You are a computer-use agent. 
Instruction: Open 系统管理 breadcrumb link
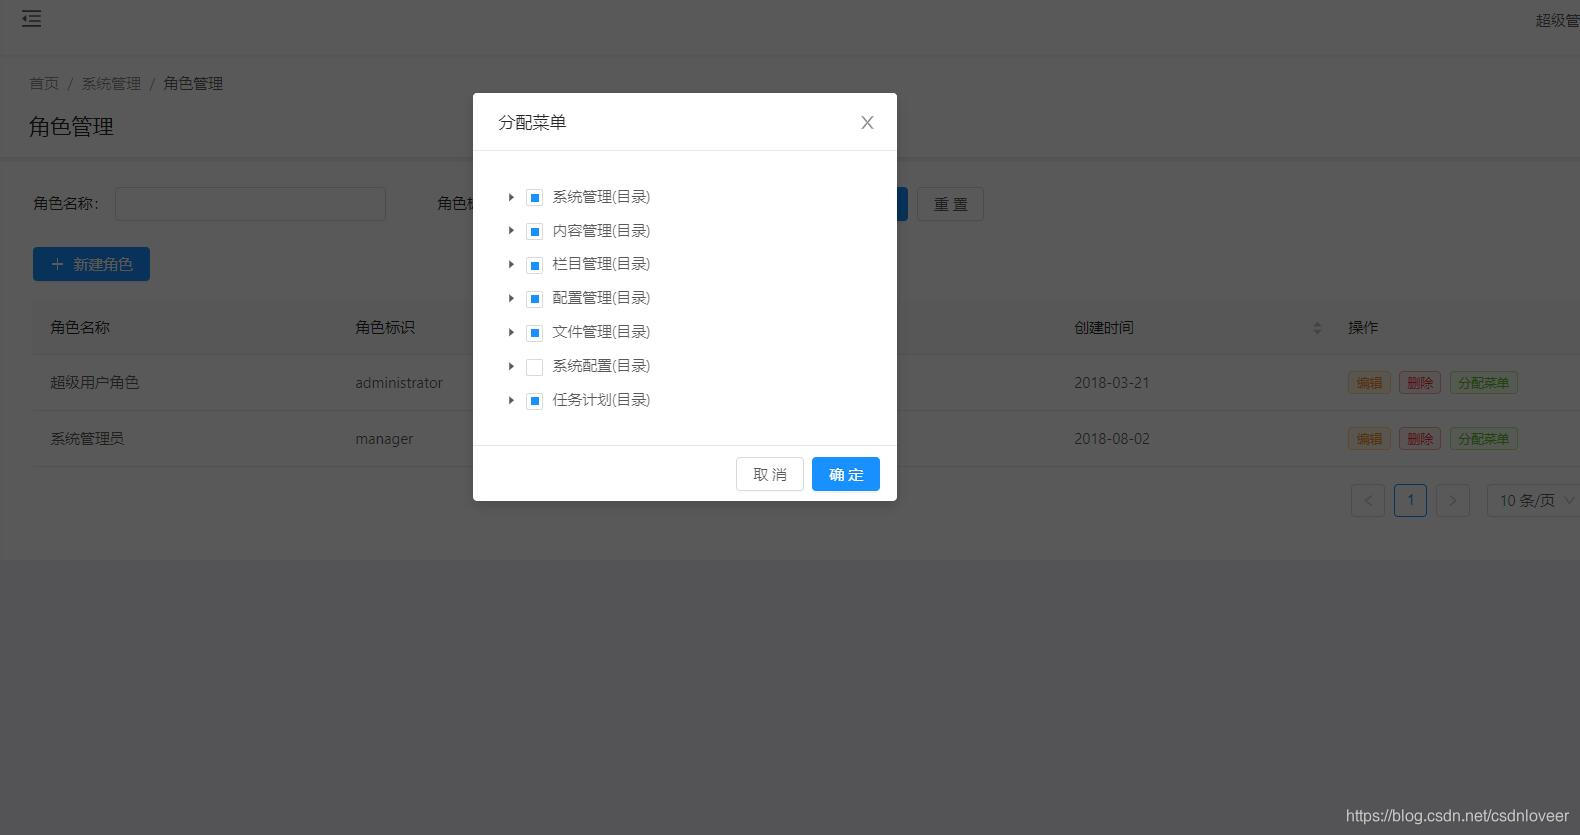pos(111,83)
